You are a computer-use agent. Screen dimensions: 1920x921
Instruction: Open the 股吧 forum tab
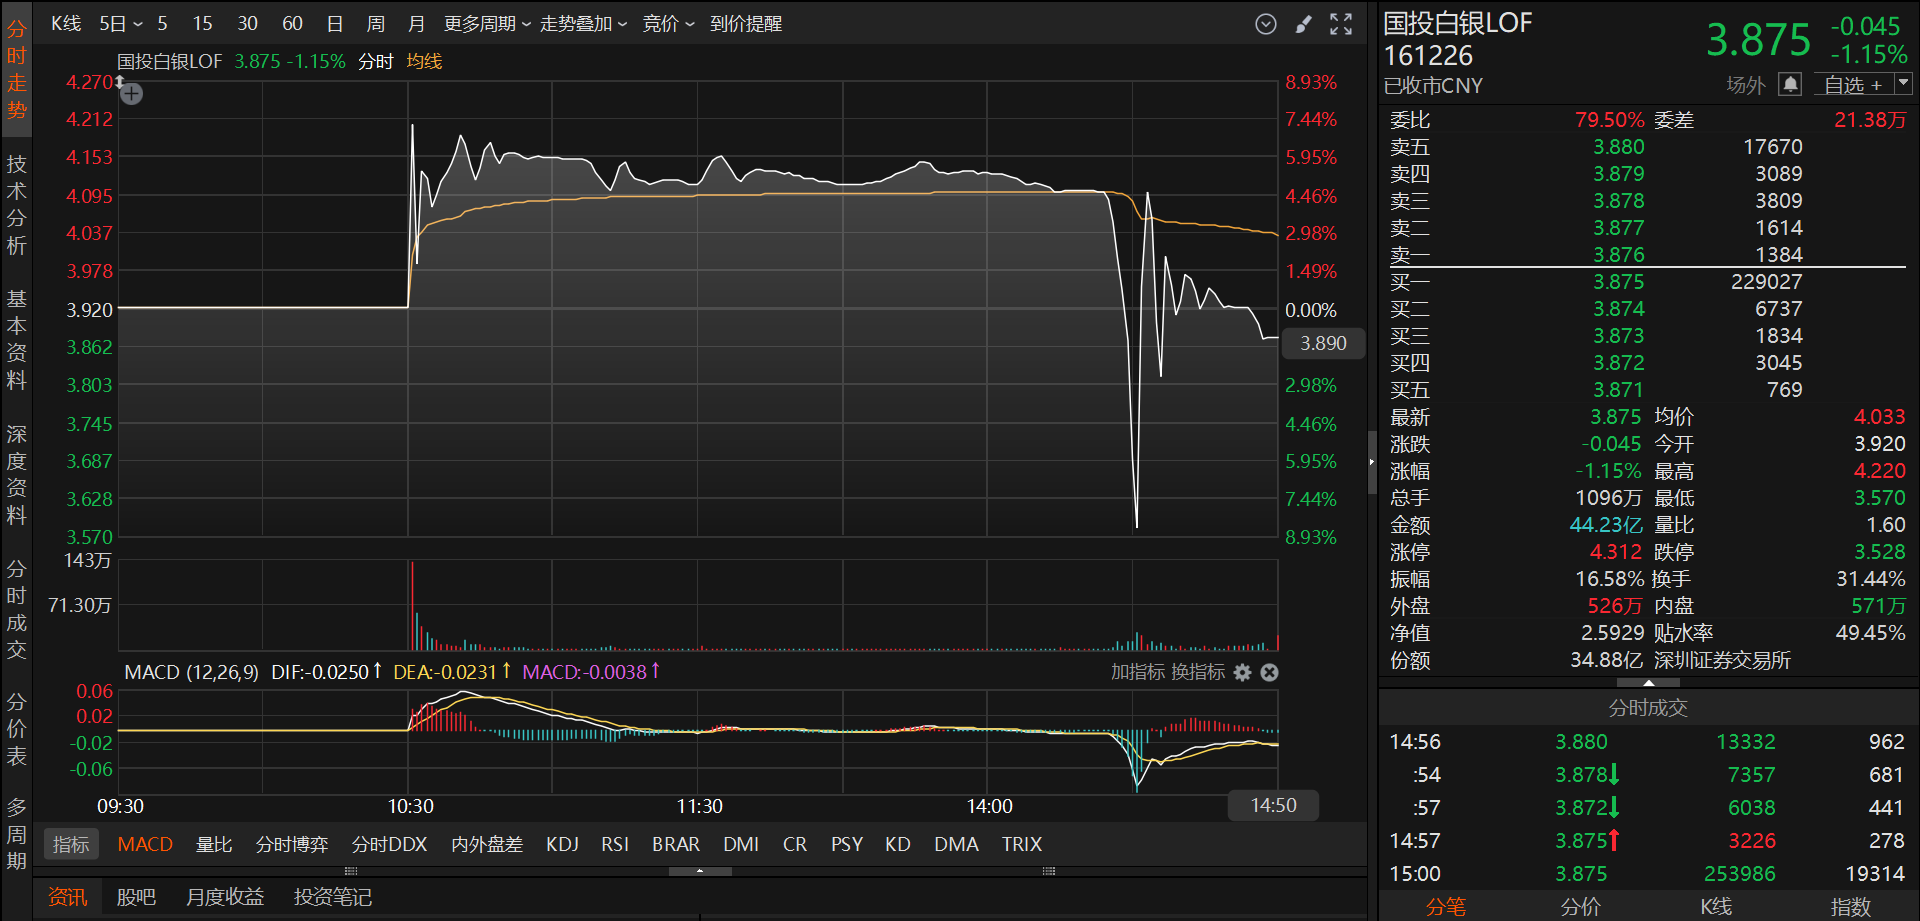click(136, 897)
